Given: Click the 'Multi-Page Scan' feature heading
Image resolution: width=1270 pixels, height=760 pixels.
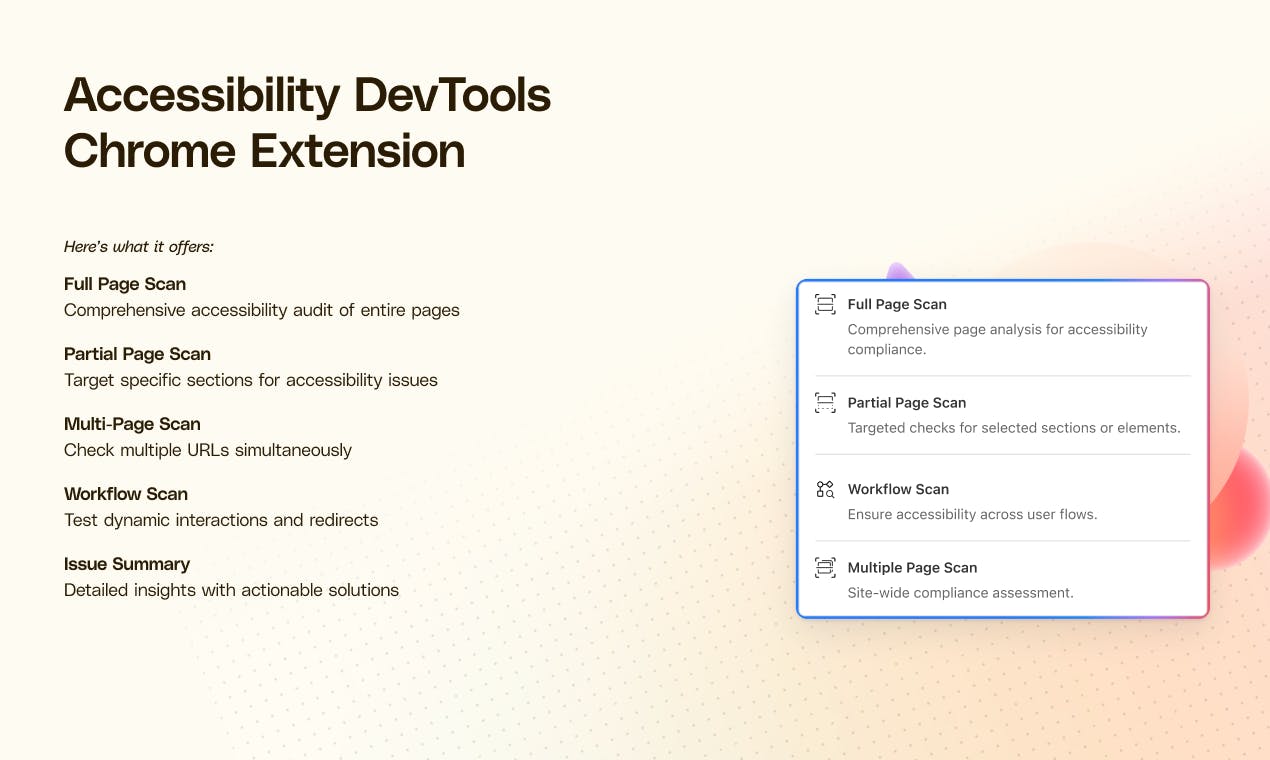Looking at the screenshot, I should click(x=132, y=424).
